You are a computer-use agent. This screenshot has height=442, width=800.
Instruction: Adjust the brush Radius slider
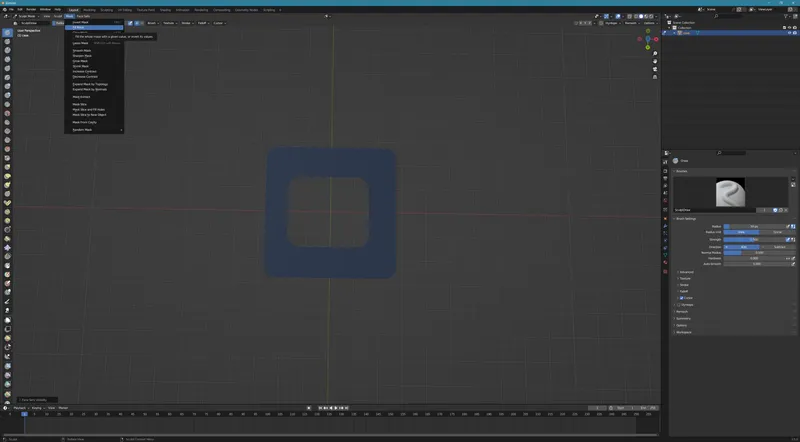click(x=754, y=227)
